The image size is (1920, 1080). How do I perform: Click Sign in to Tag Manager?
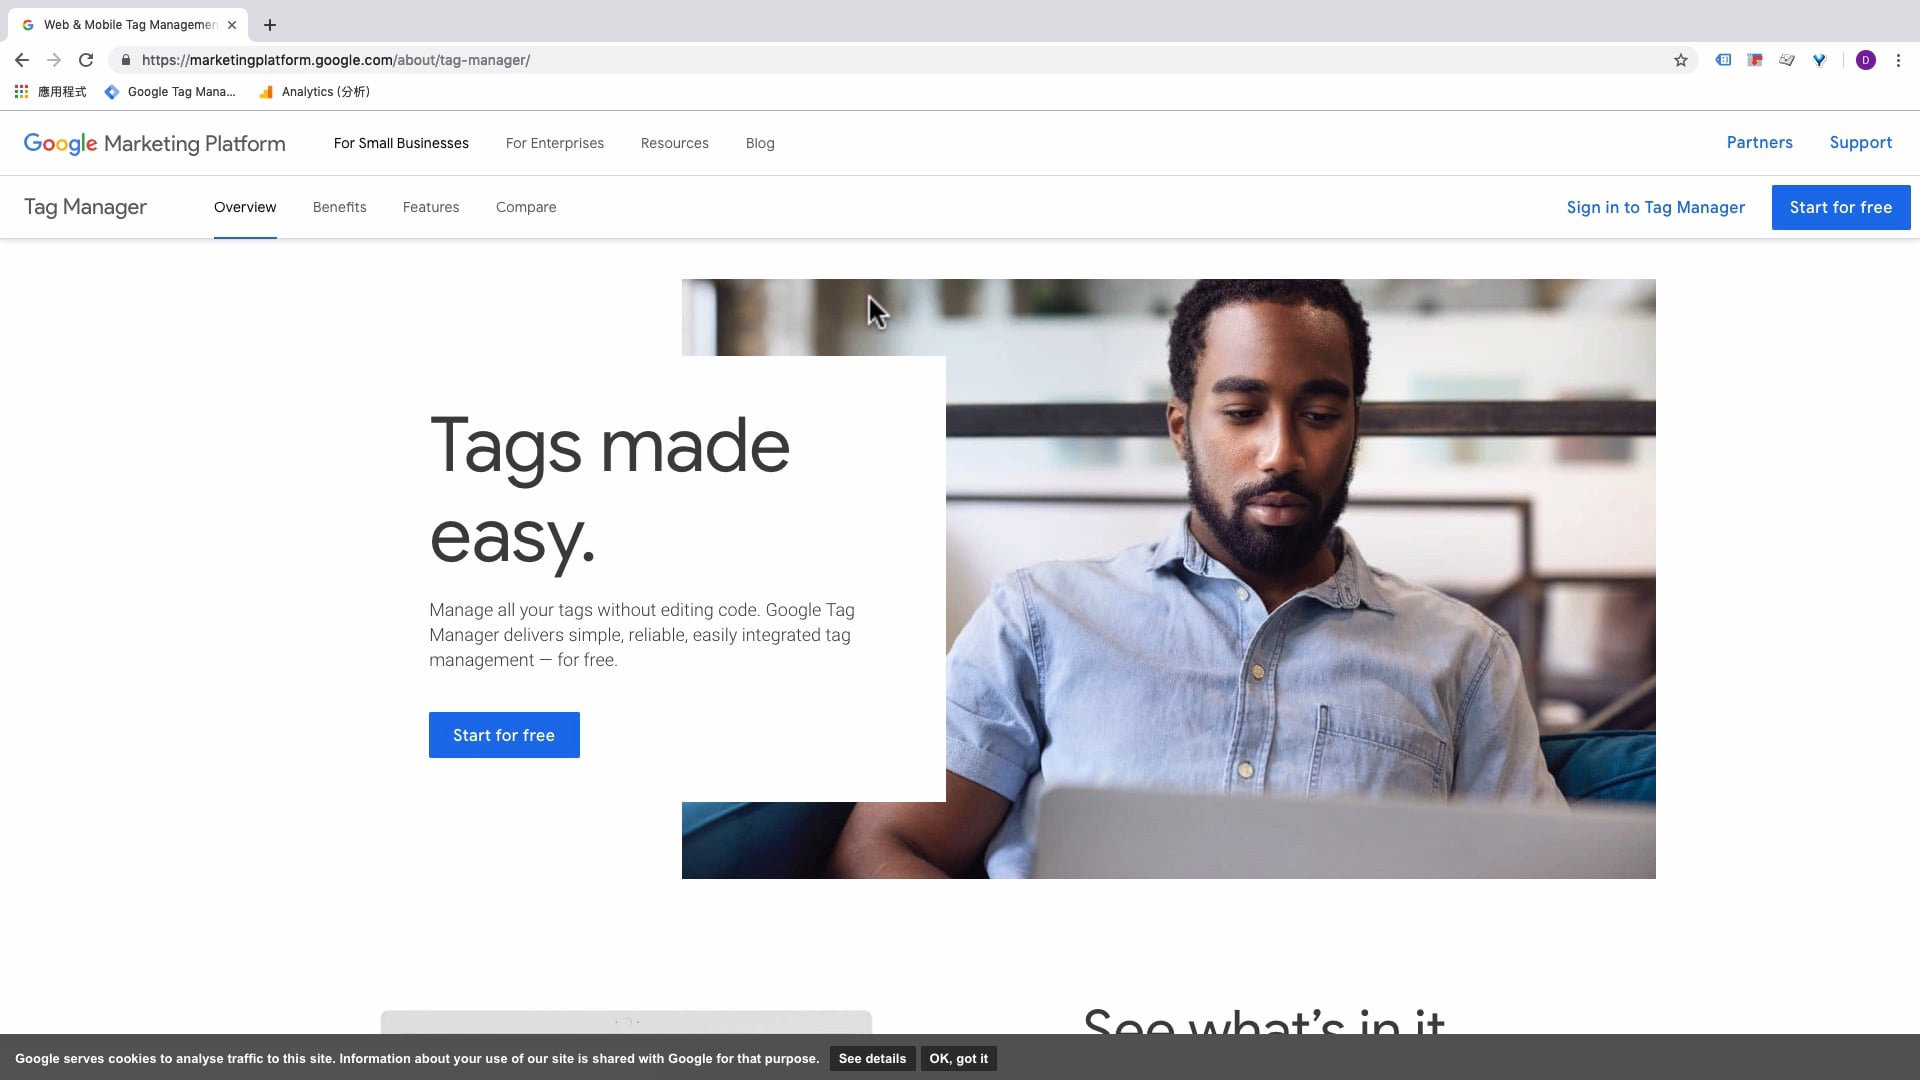coord(1655,207)
